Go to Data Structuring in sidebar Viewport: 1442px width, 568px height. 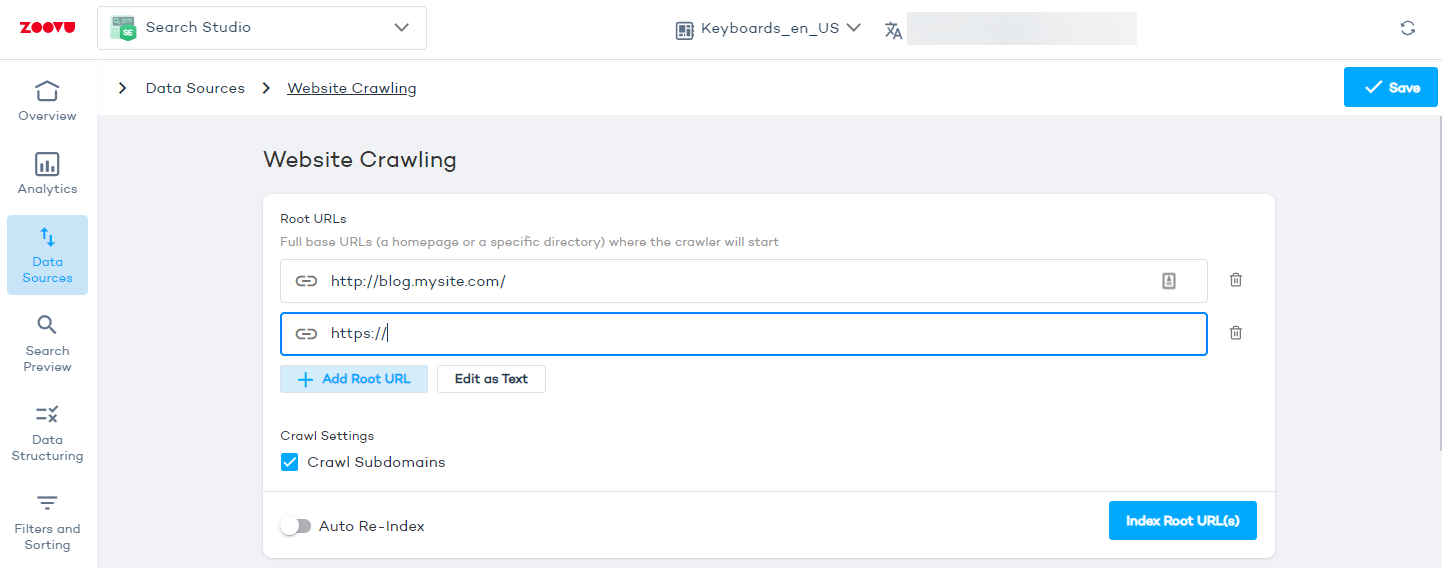coord(47,432)
